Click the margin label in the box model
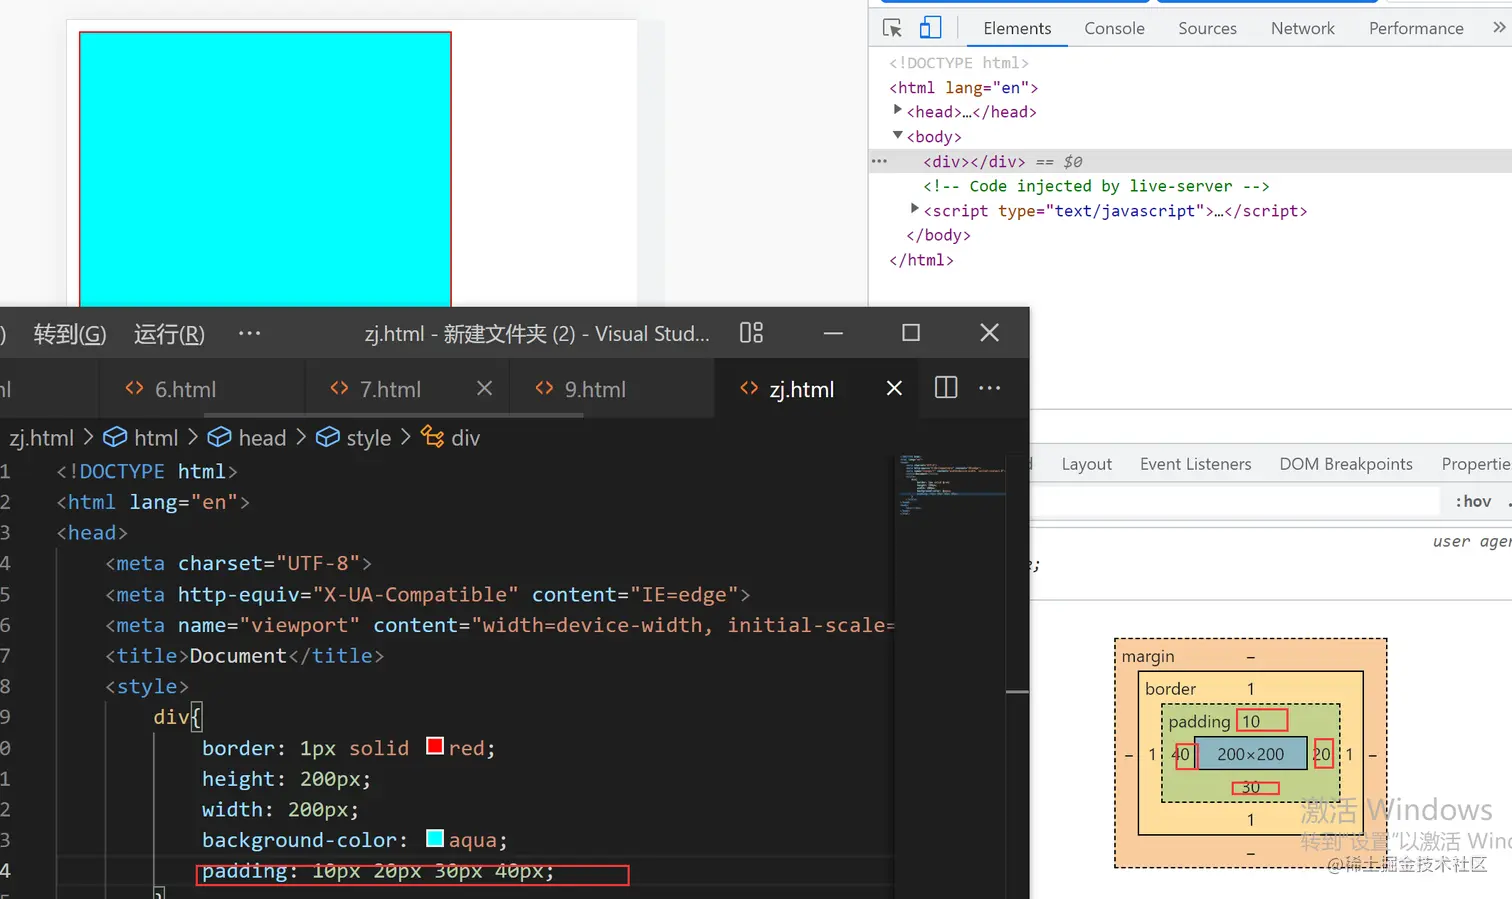The width and height of the screenshot is (1512, 899). tap(1148, 656)
